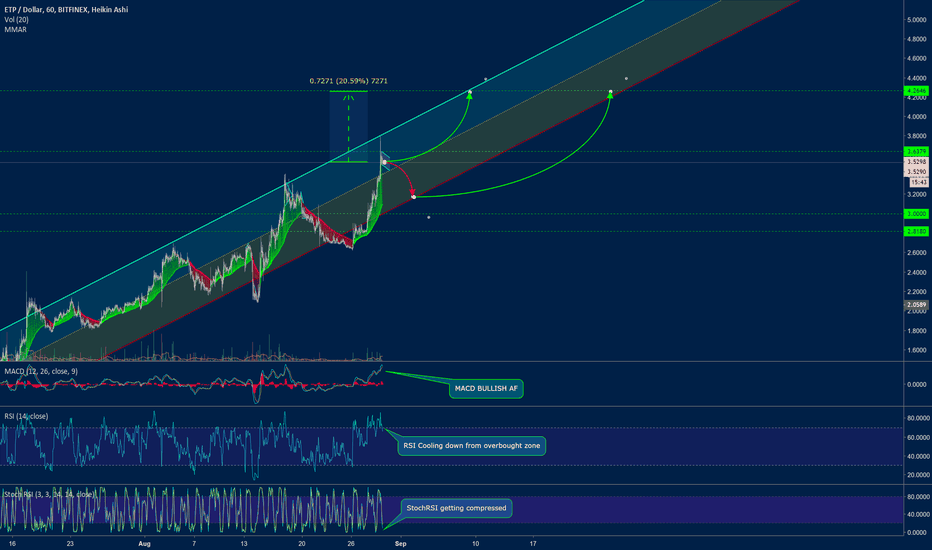Click the 3.5298 price tag
This screenshot has width=932, height=550.
pyautogui.click(x=916, y=162)
